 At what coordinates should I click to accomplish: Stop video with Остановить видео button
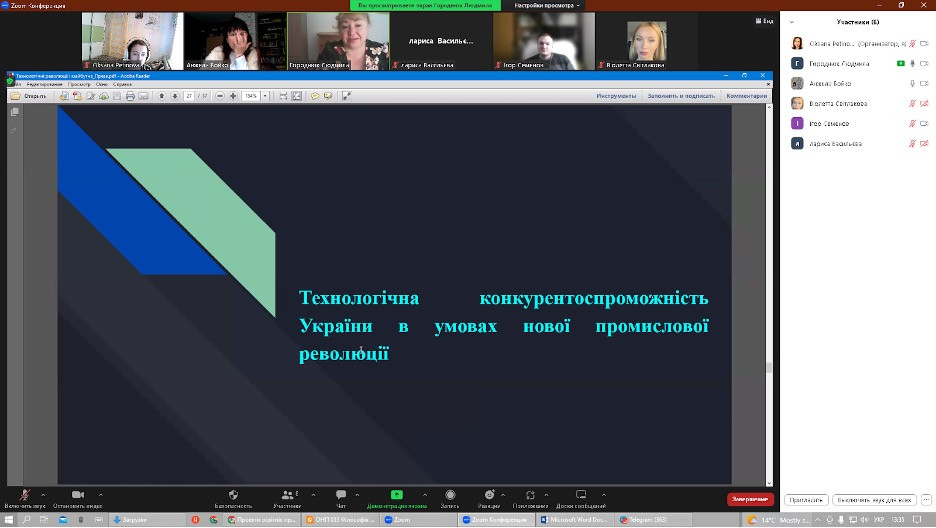(x=78, y=498)
